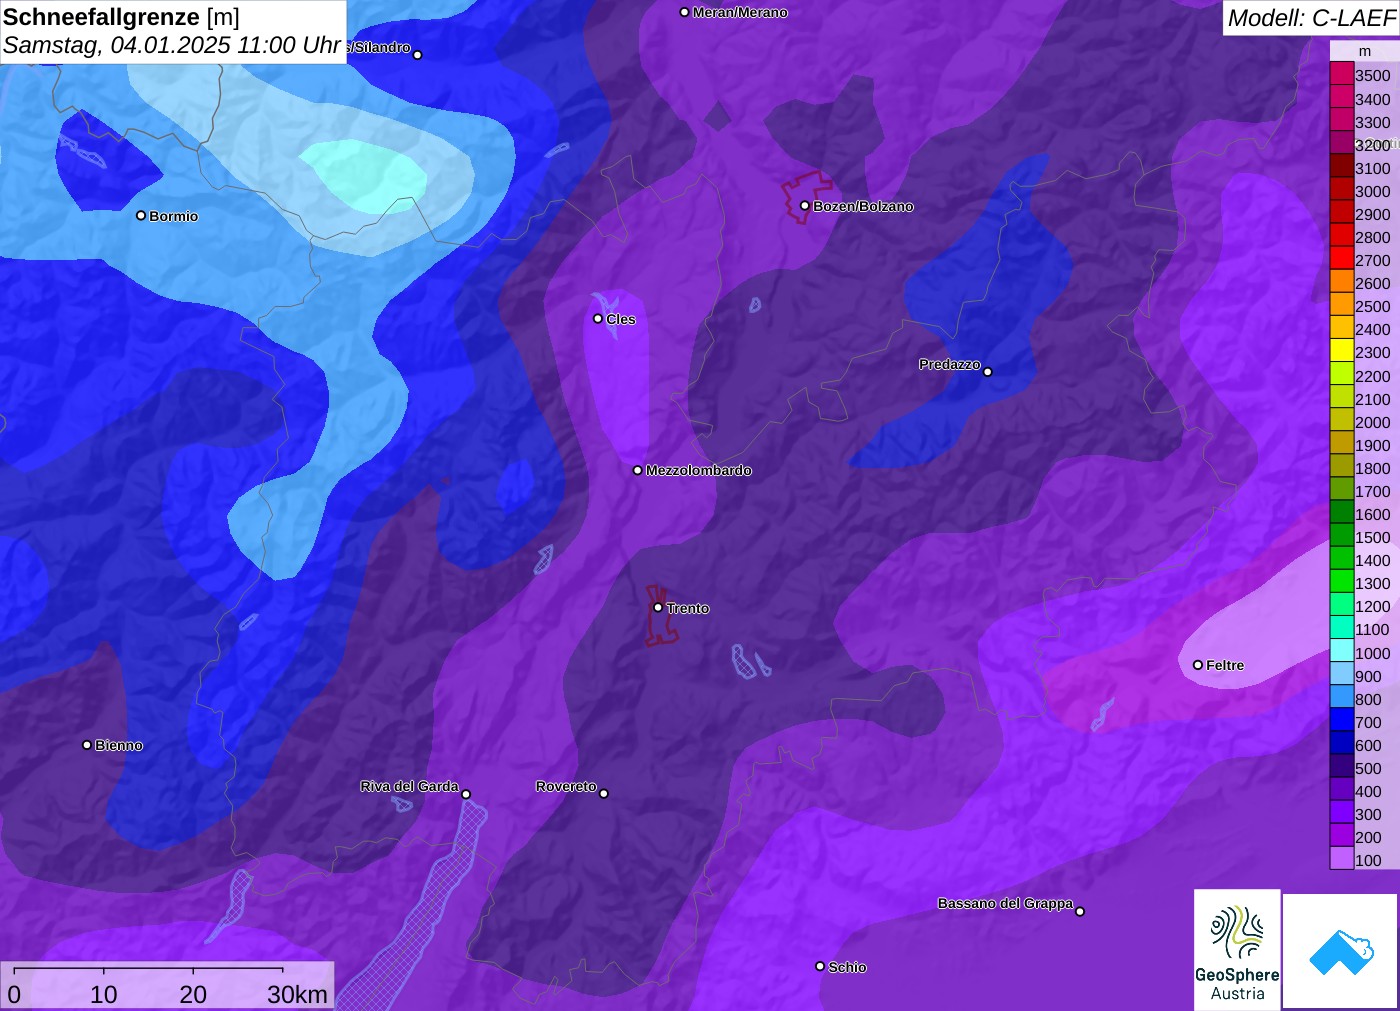Click the 3000 m legend color swatch
This screenshot has height=1011, width=1400.
[1342, 190]
